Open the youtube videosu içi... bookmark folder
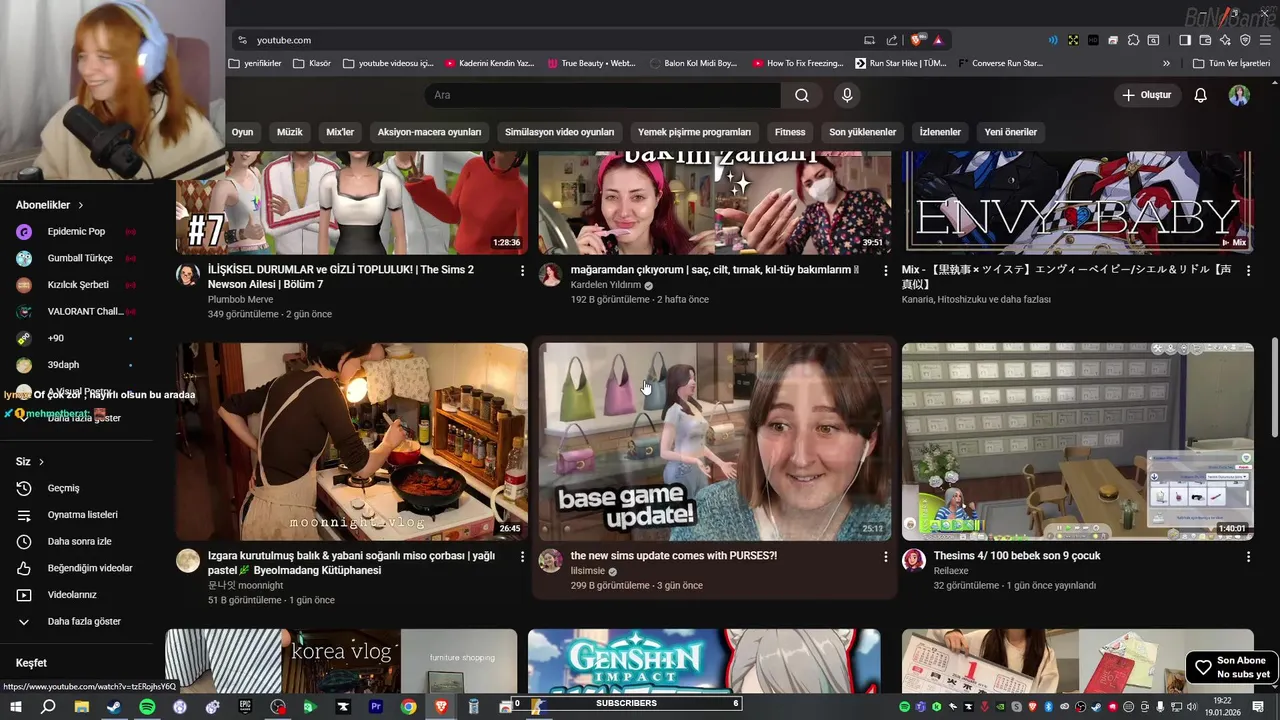1280x720 pixels. (x=388, y=63)
